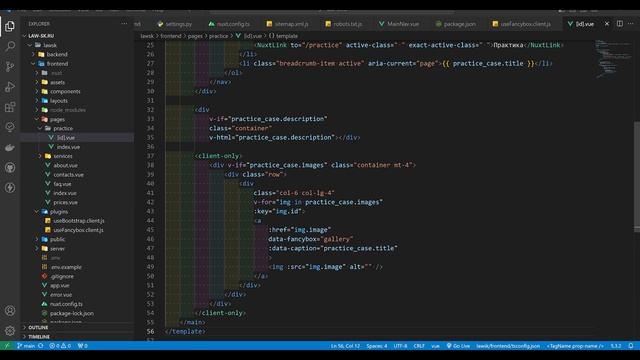
Task: Expand the OUTLINE section
Action: pos(78,327)
